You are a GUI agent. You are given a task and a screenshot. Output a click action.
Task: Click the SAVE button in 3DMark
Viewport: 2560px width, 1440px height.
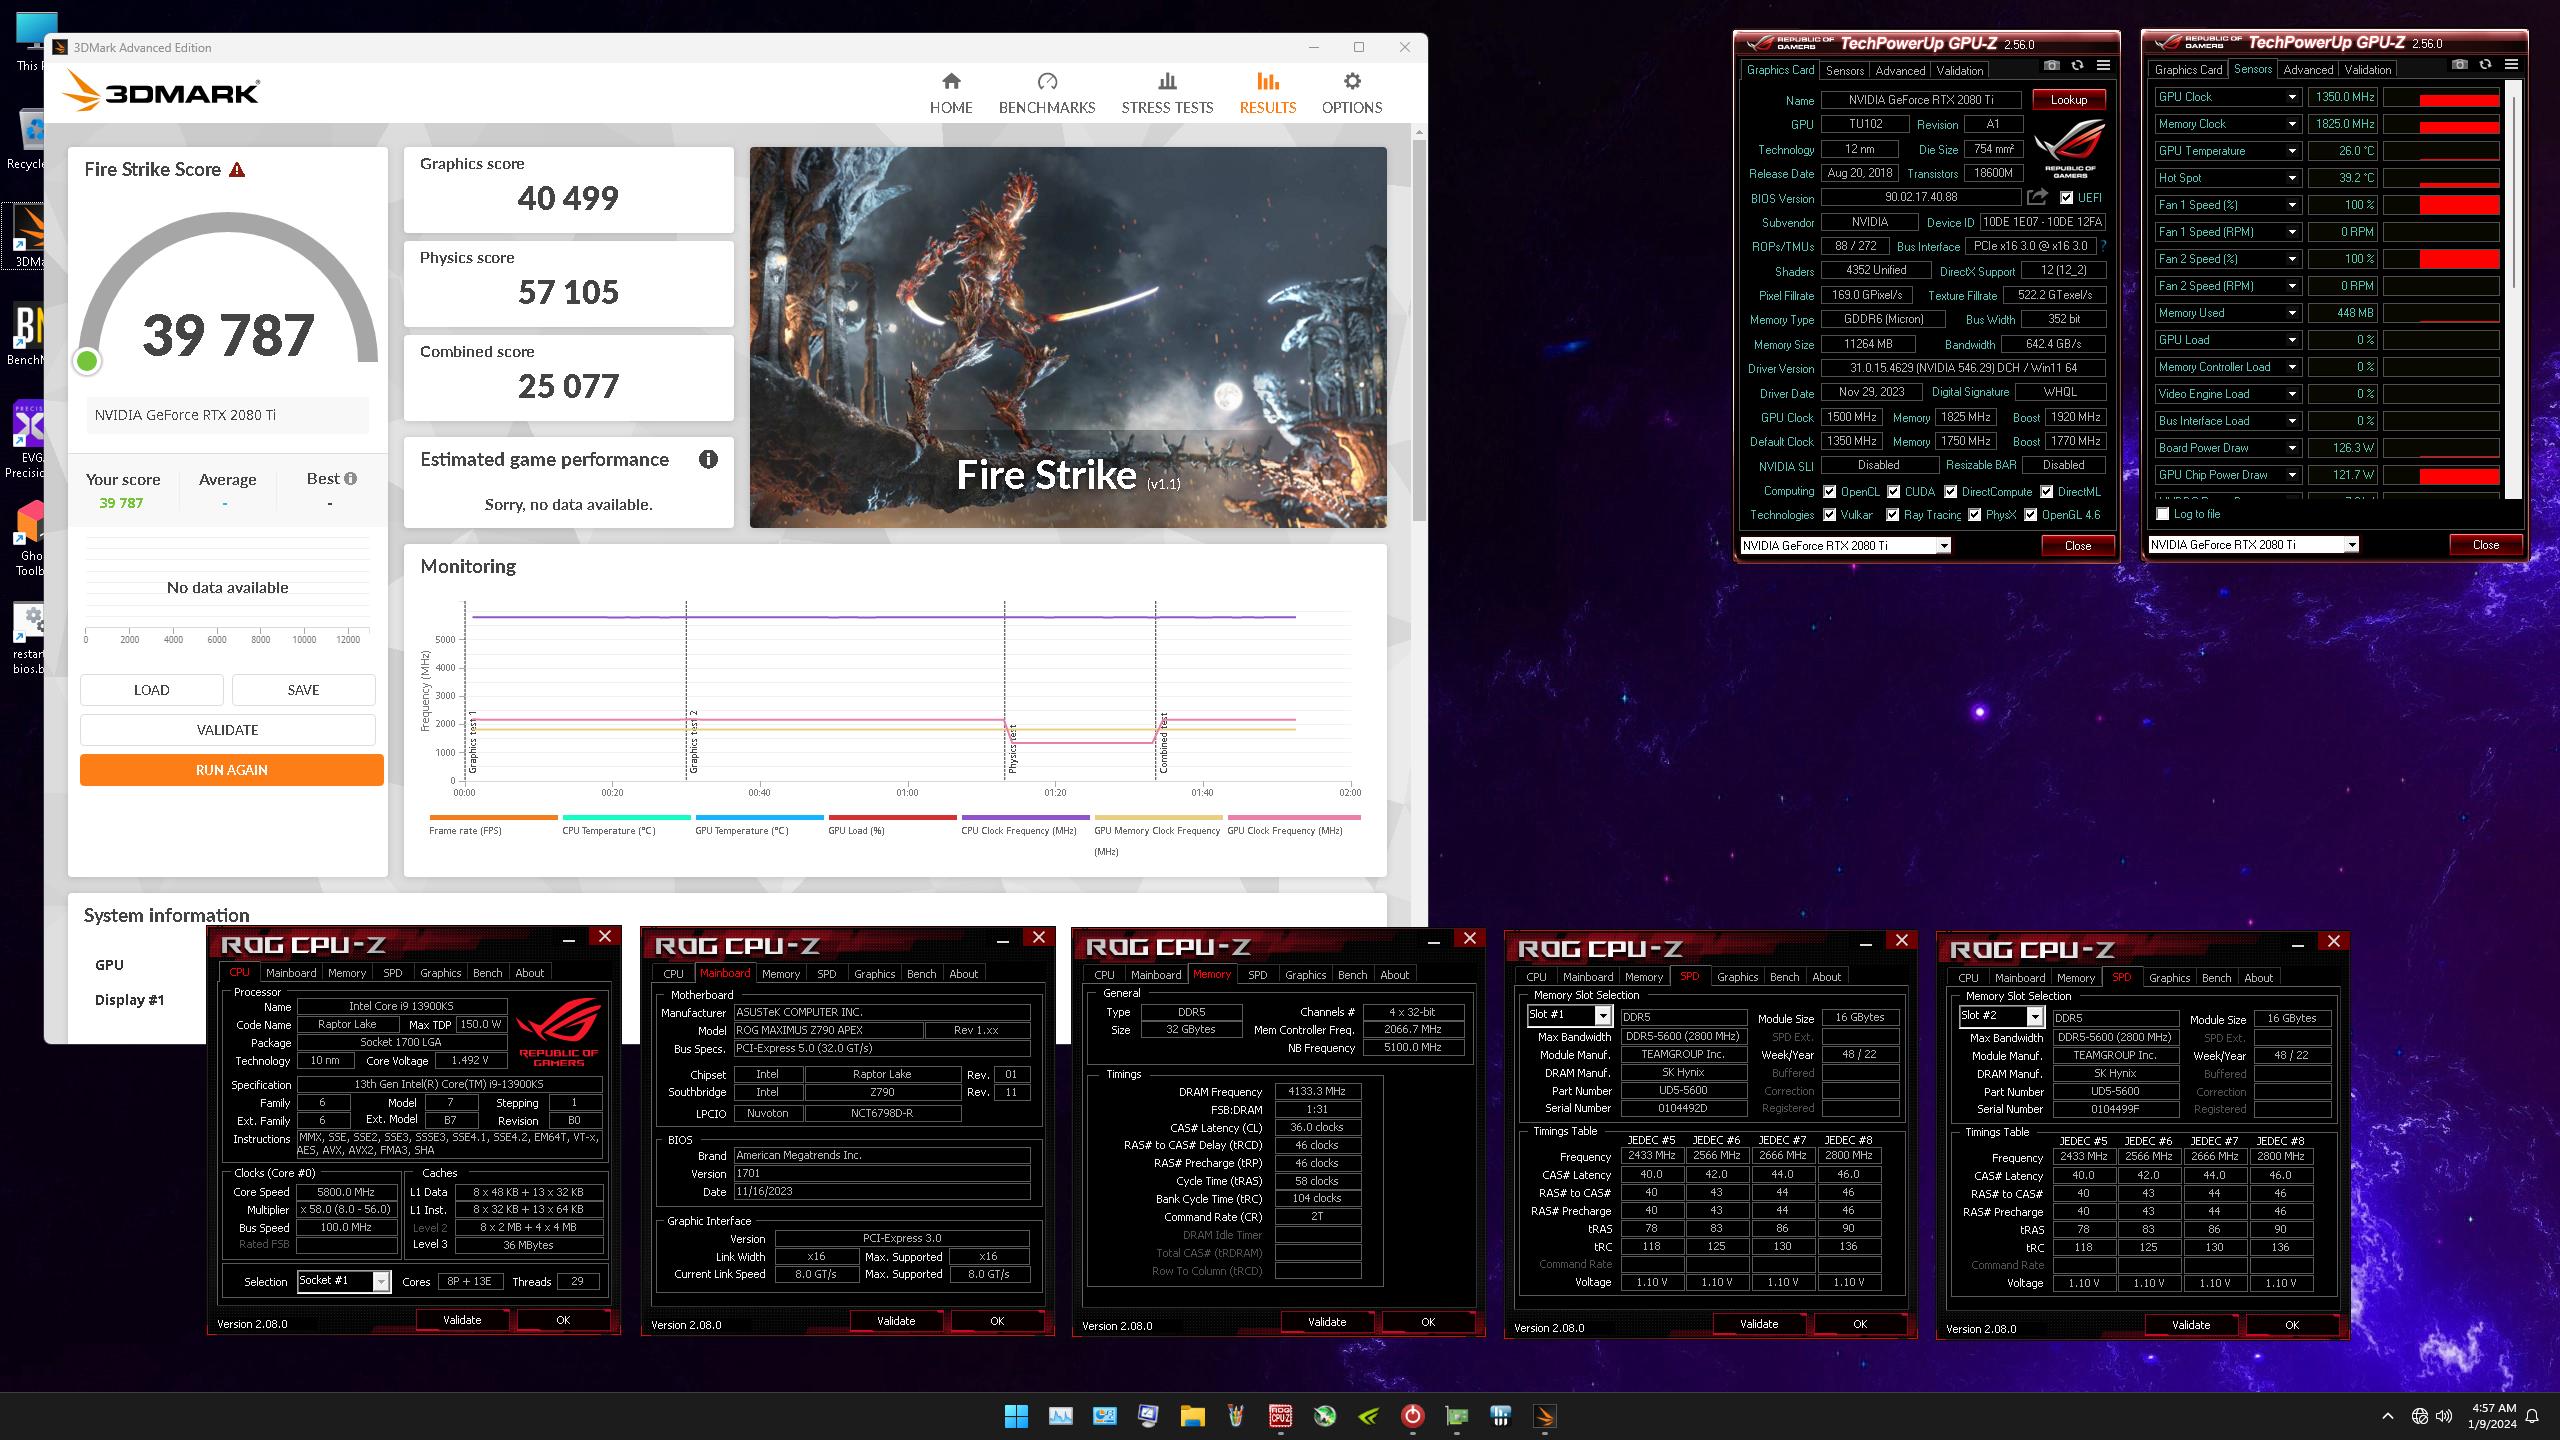click(304, 690)
